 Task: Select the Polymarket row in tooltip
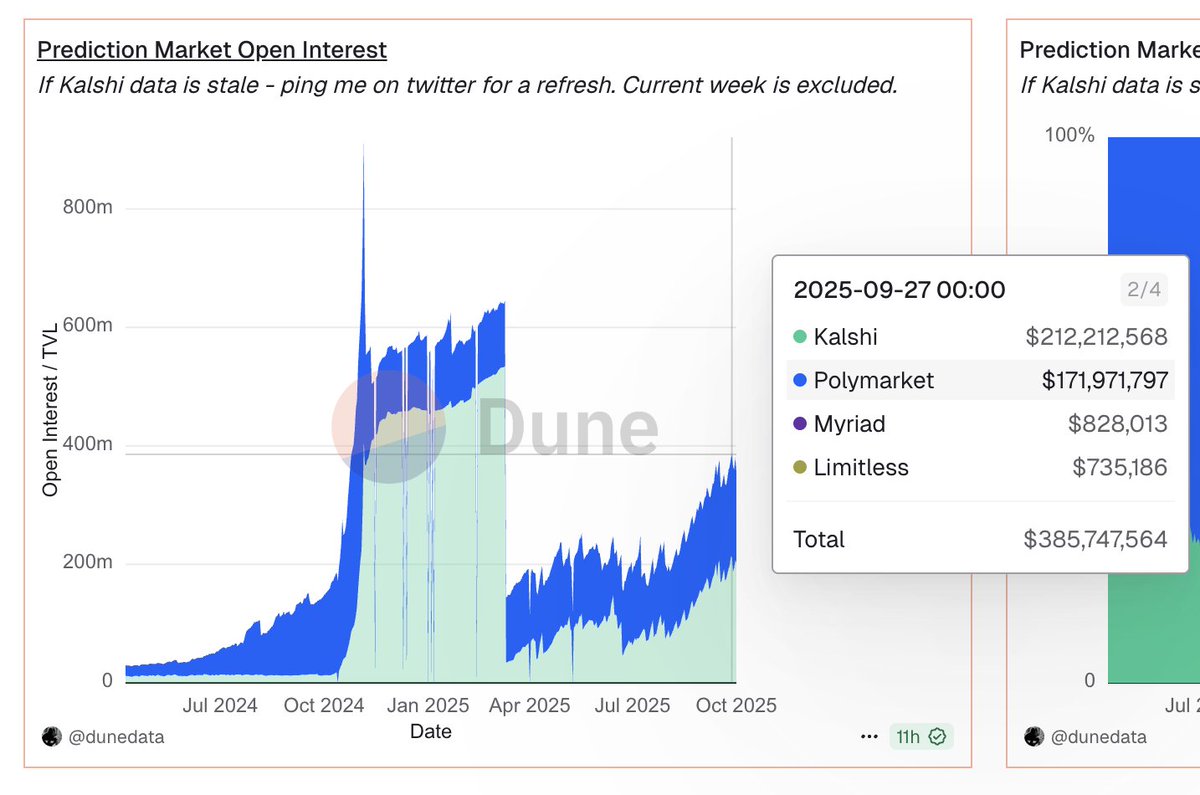click(x=980, y=380)
